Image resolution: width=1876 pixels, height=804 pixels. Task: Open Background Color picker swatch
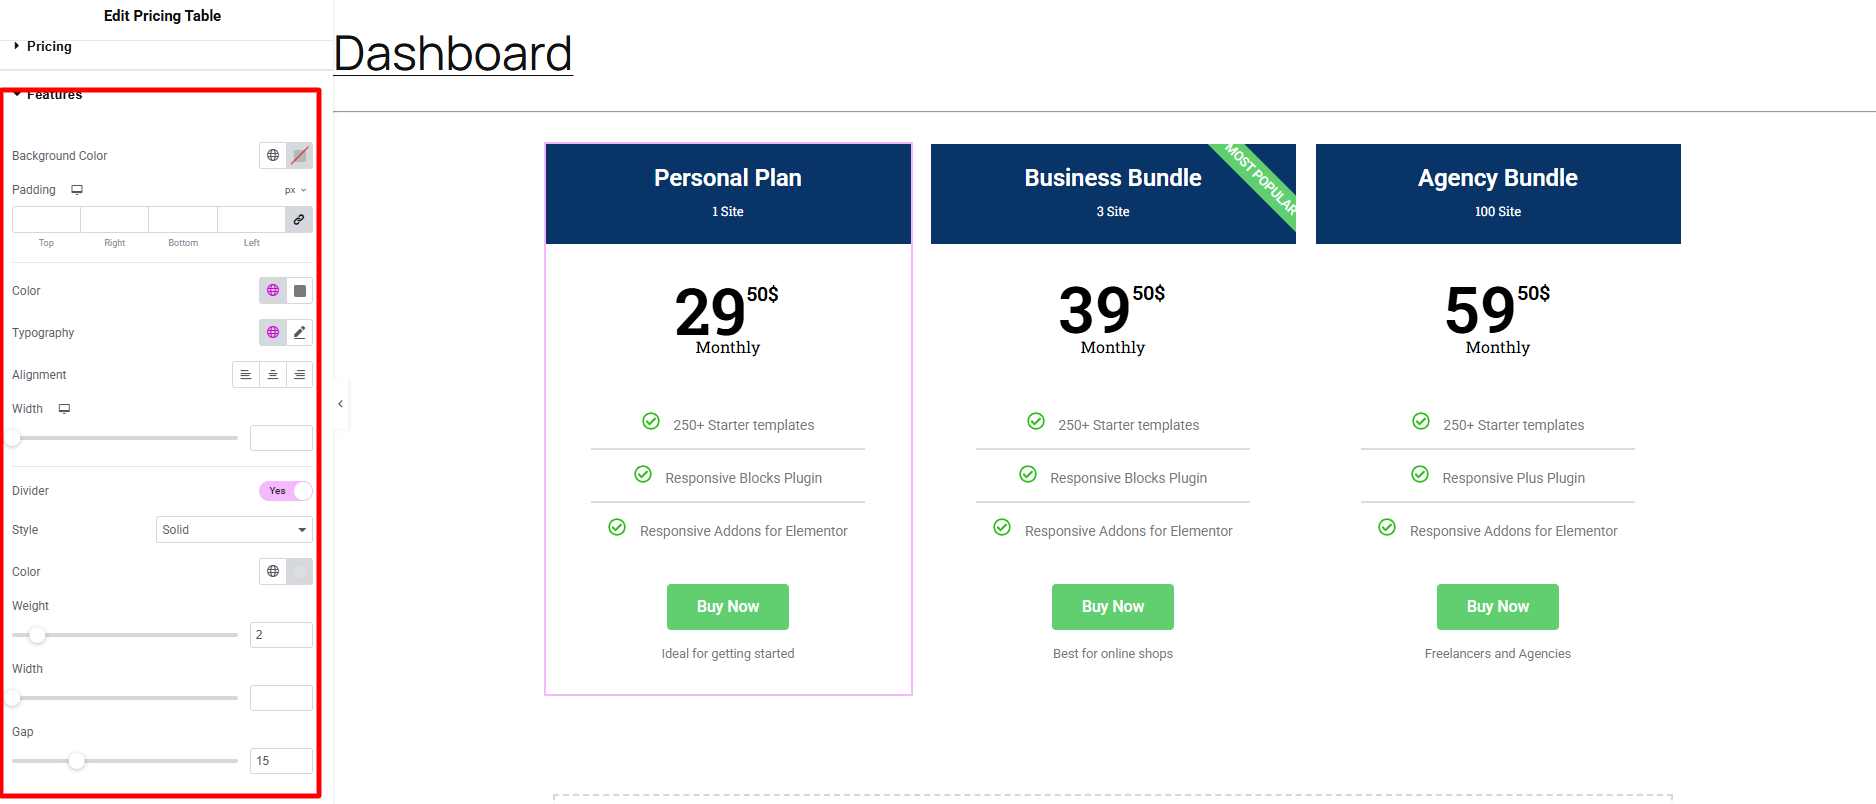click(299, 155)
